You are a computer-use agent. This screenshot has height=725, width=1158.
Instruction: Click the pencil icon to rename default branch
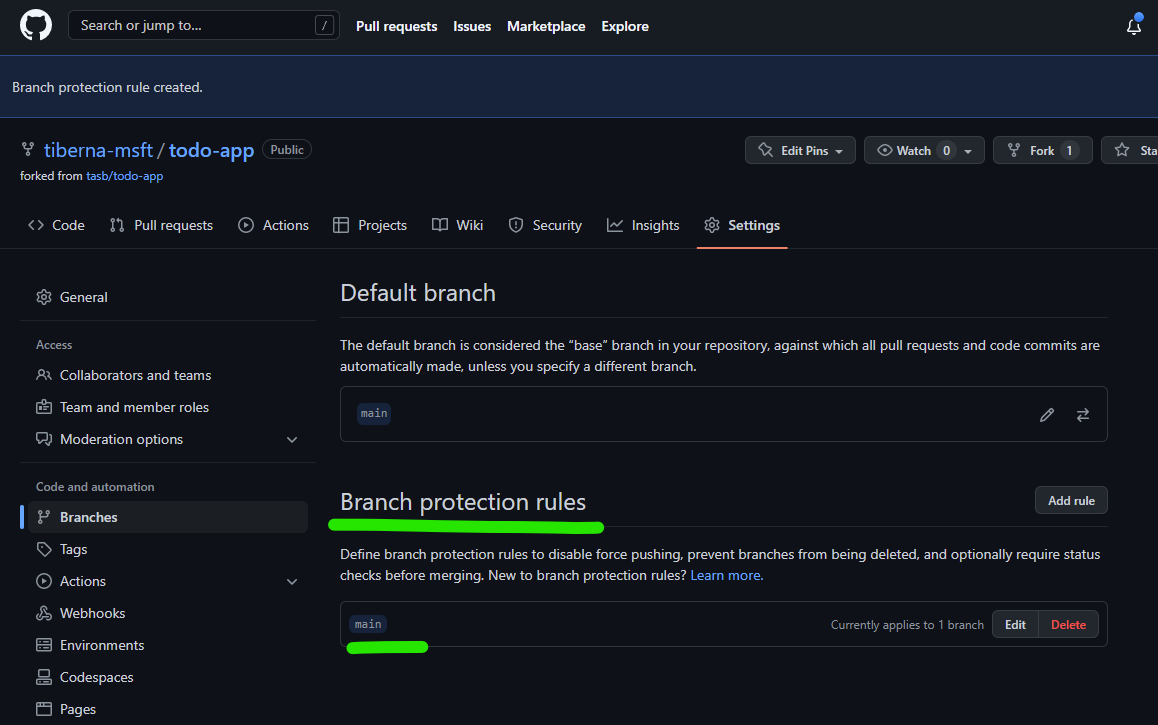(x=1047, y=414)
